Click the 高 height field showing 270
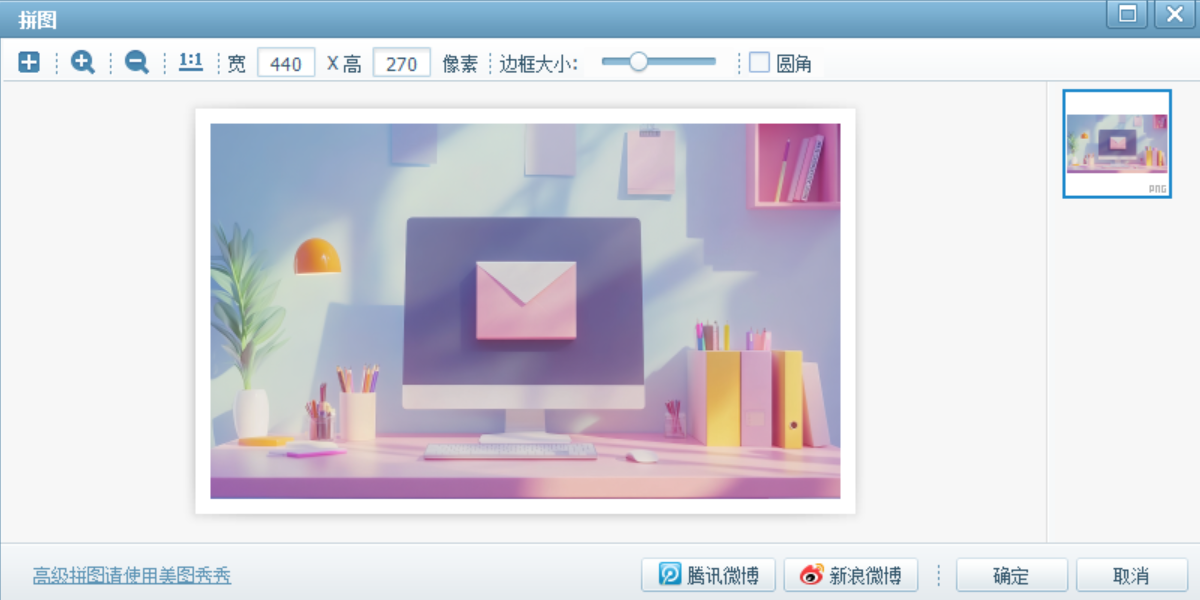Screen dimensions: 1200x600 coord(401,63)
